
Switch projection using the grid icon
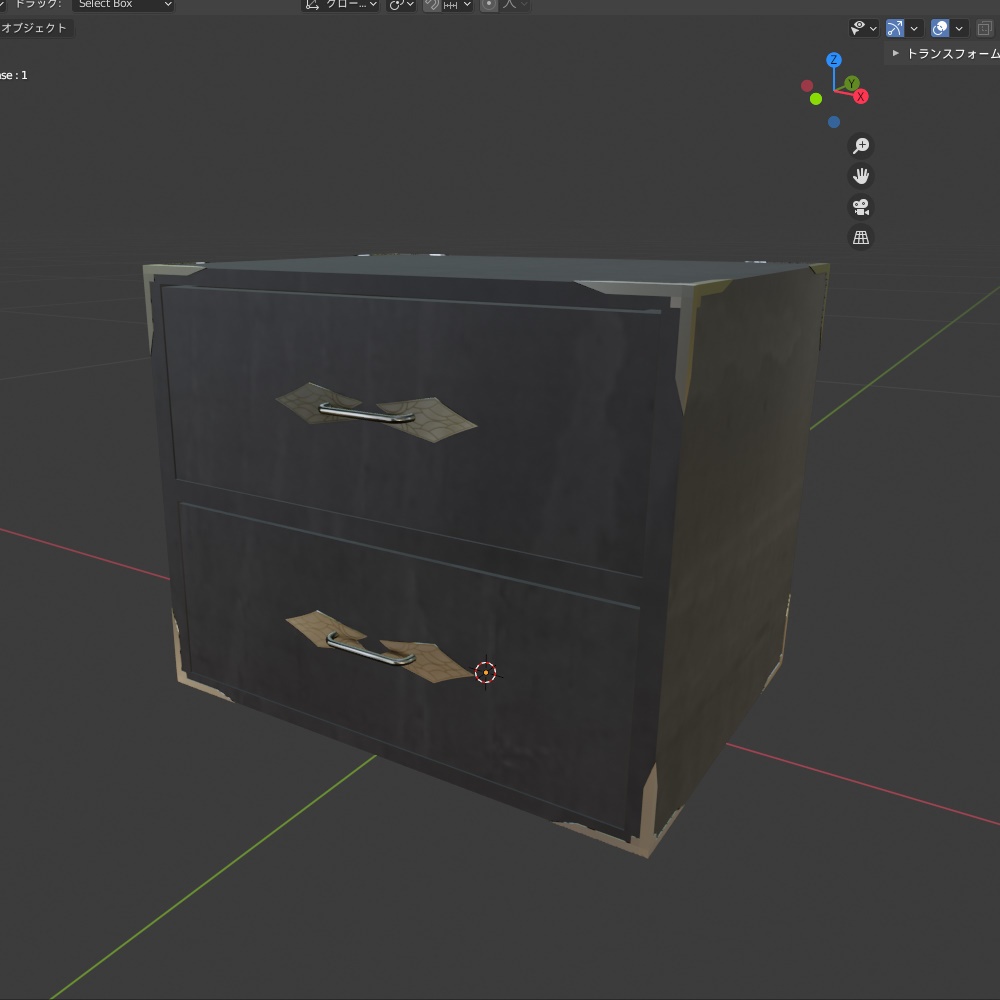coord(860,237)
